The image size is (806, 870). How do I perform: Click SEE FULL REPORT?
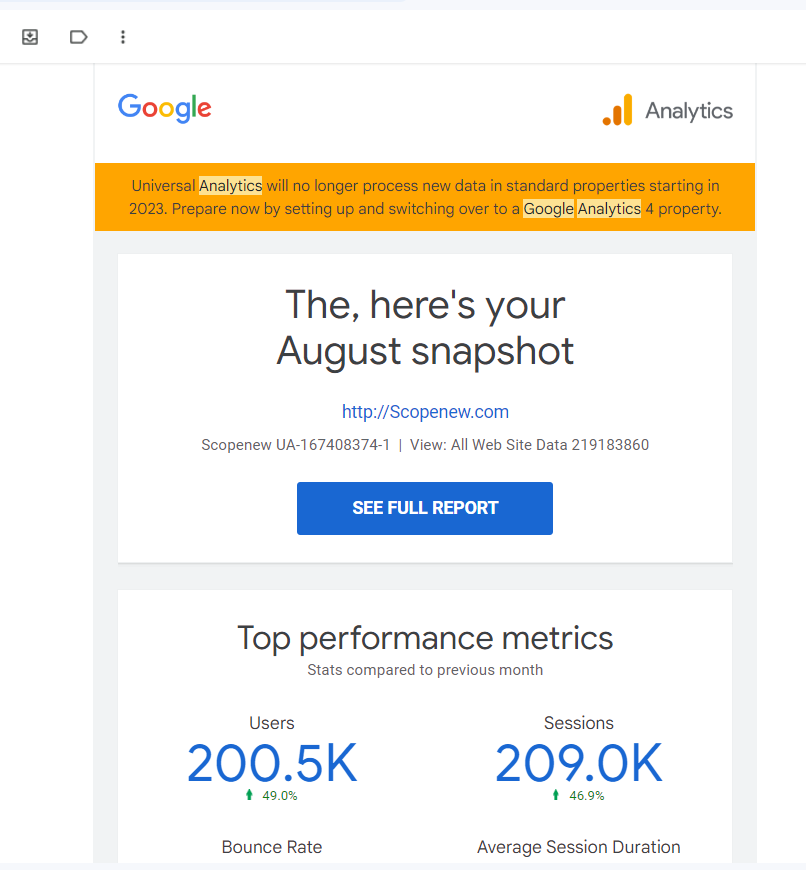[x=424, y=508]
